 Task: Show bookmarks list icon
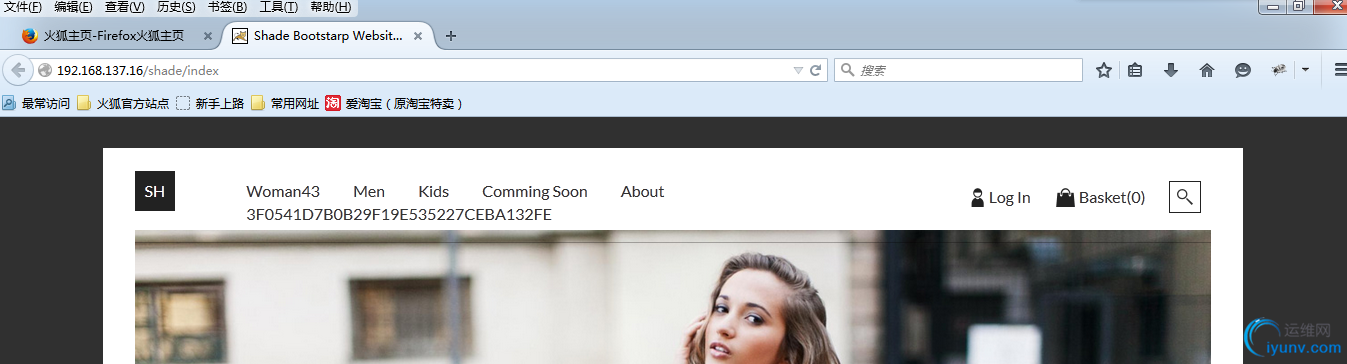[x=1135, y=70]
